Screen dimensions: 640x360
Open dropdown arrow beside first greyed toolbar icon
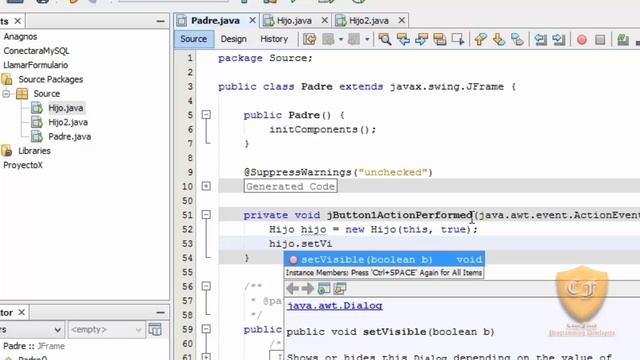point(341,40)
